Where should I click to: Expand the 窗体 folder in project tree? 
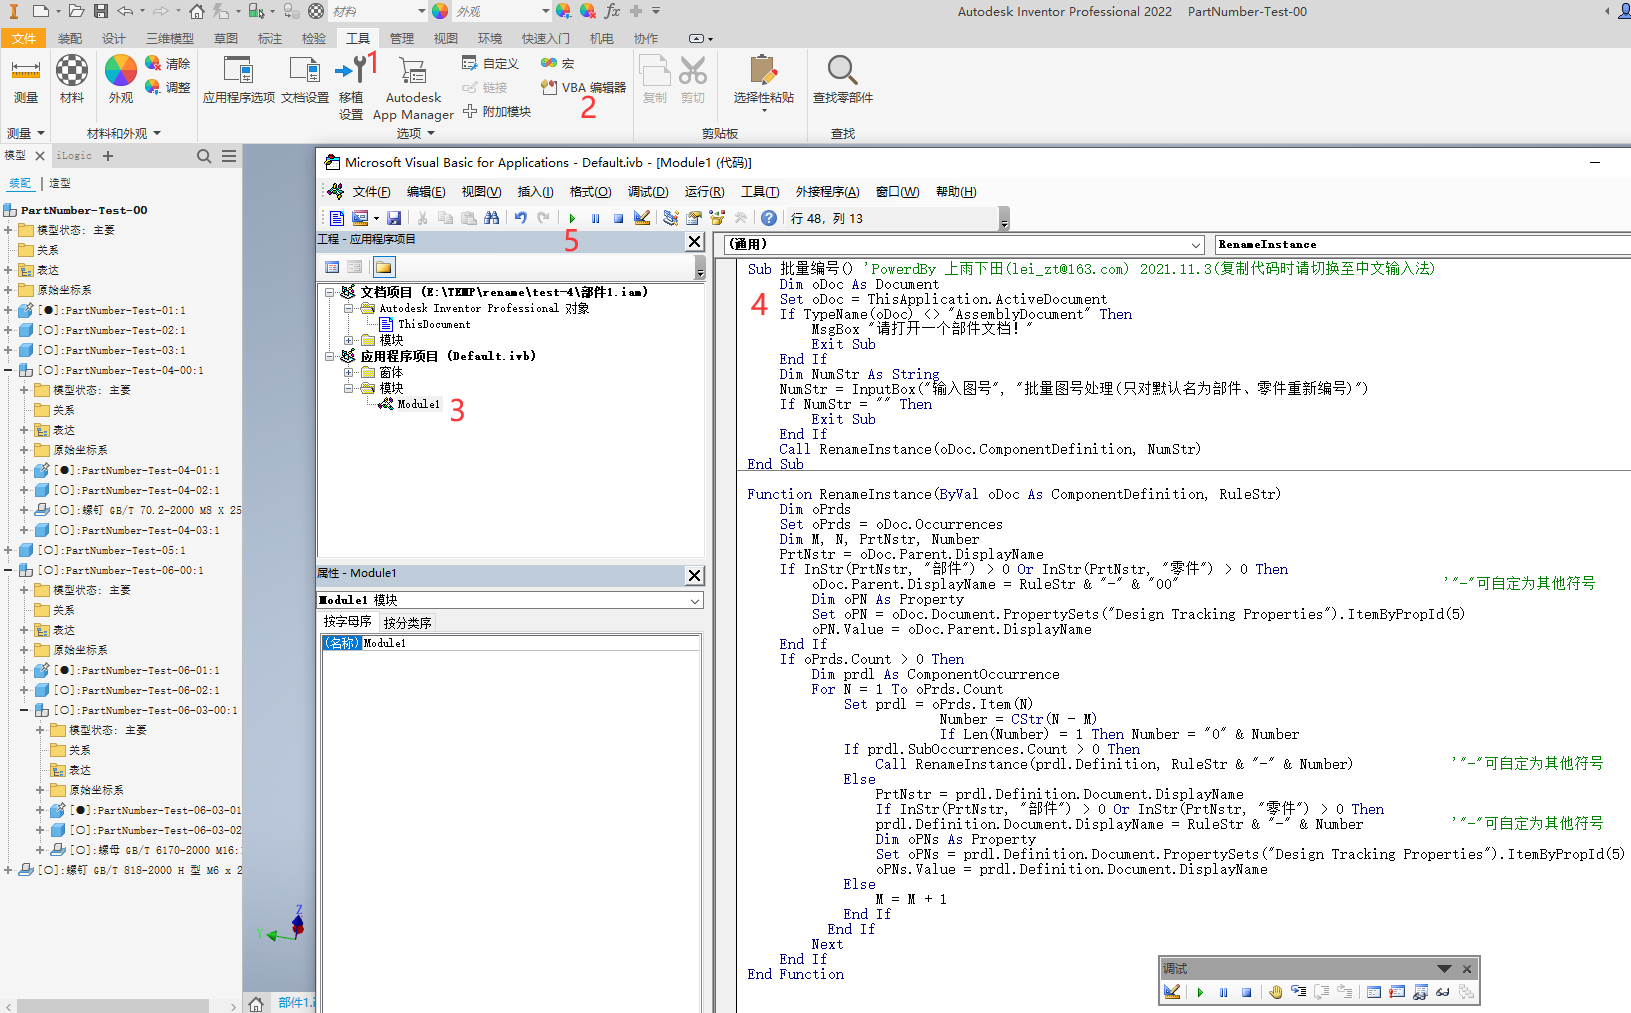pyautogui.click(x=349, y=372)
